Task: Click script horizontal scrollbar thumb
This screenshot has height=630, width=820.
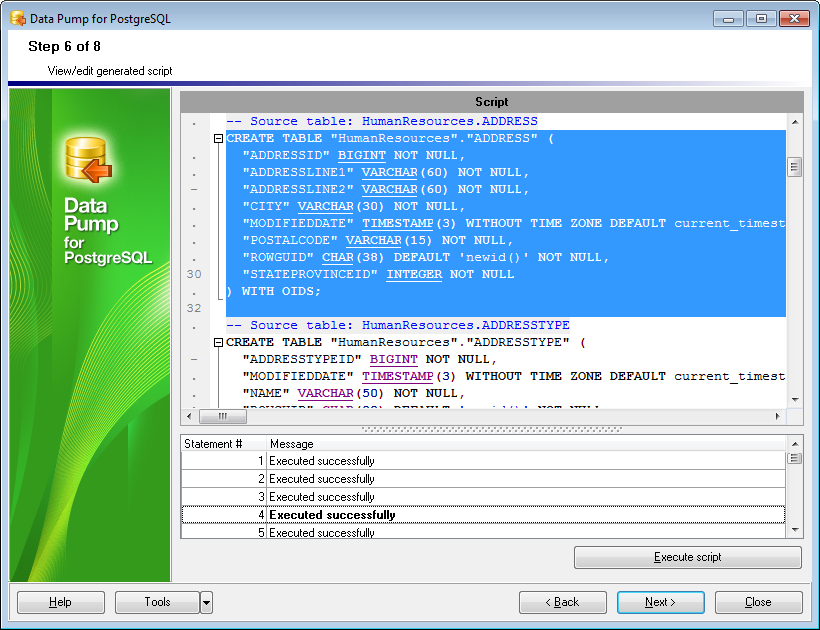Action: pyautogui.click(x=223, y=416)
